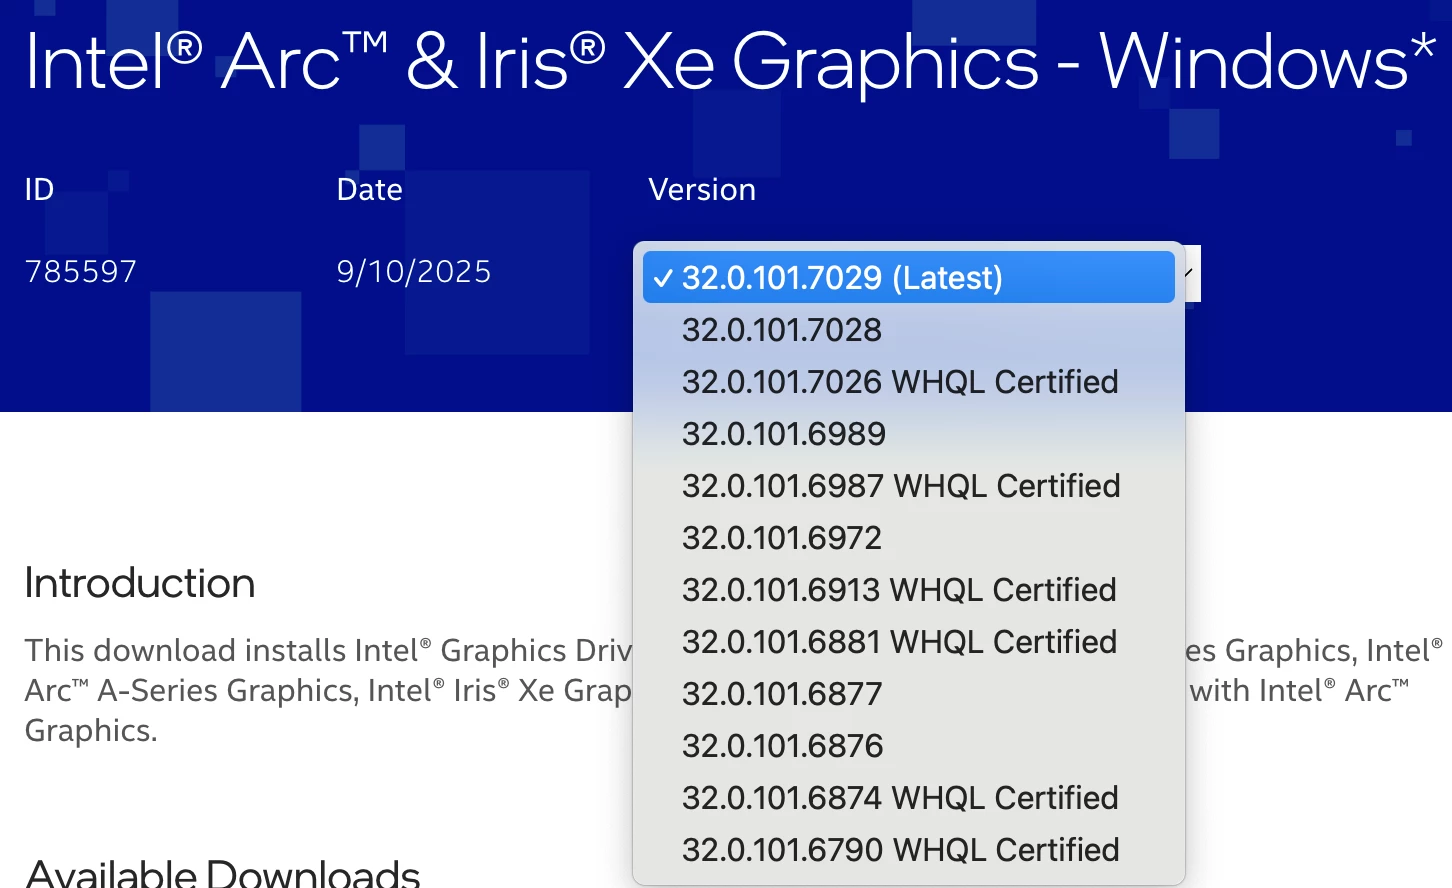1452x888 pixels.
Task: Pick 32.0.101.6874 WHQL Certified version
Action: click(908, 797)
